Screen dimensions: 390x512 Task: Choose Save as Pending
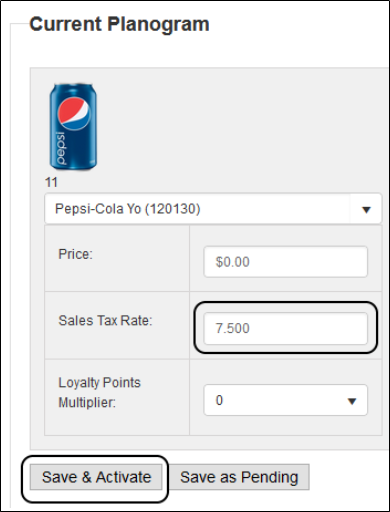(239, 477)
